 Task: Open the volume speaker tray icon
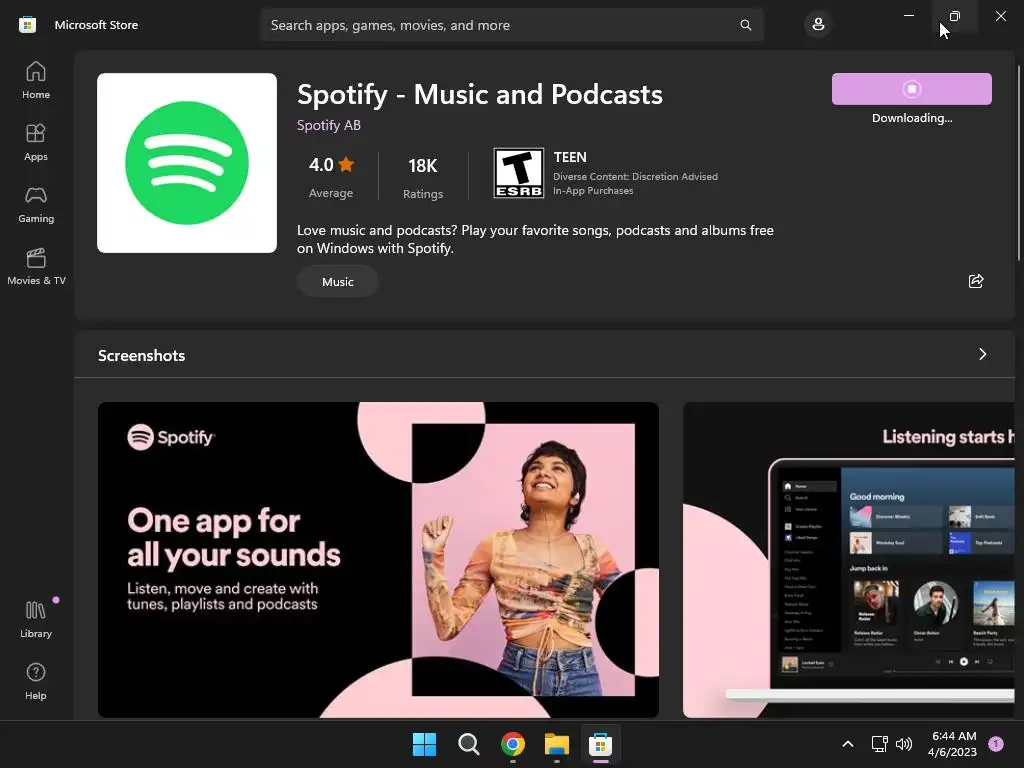pyautogui.click(x=904, y=744)
